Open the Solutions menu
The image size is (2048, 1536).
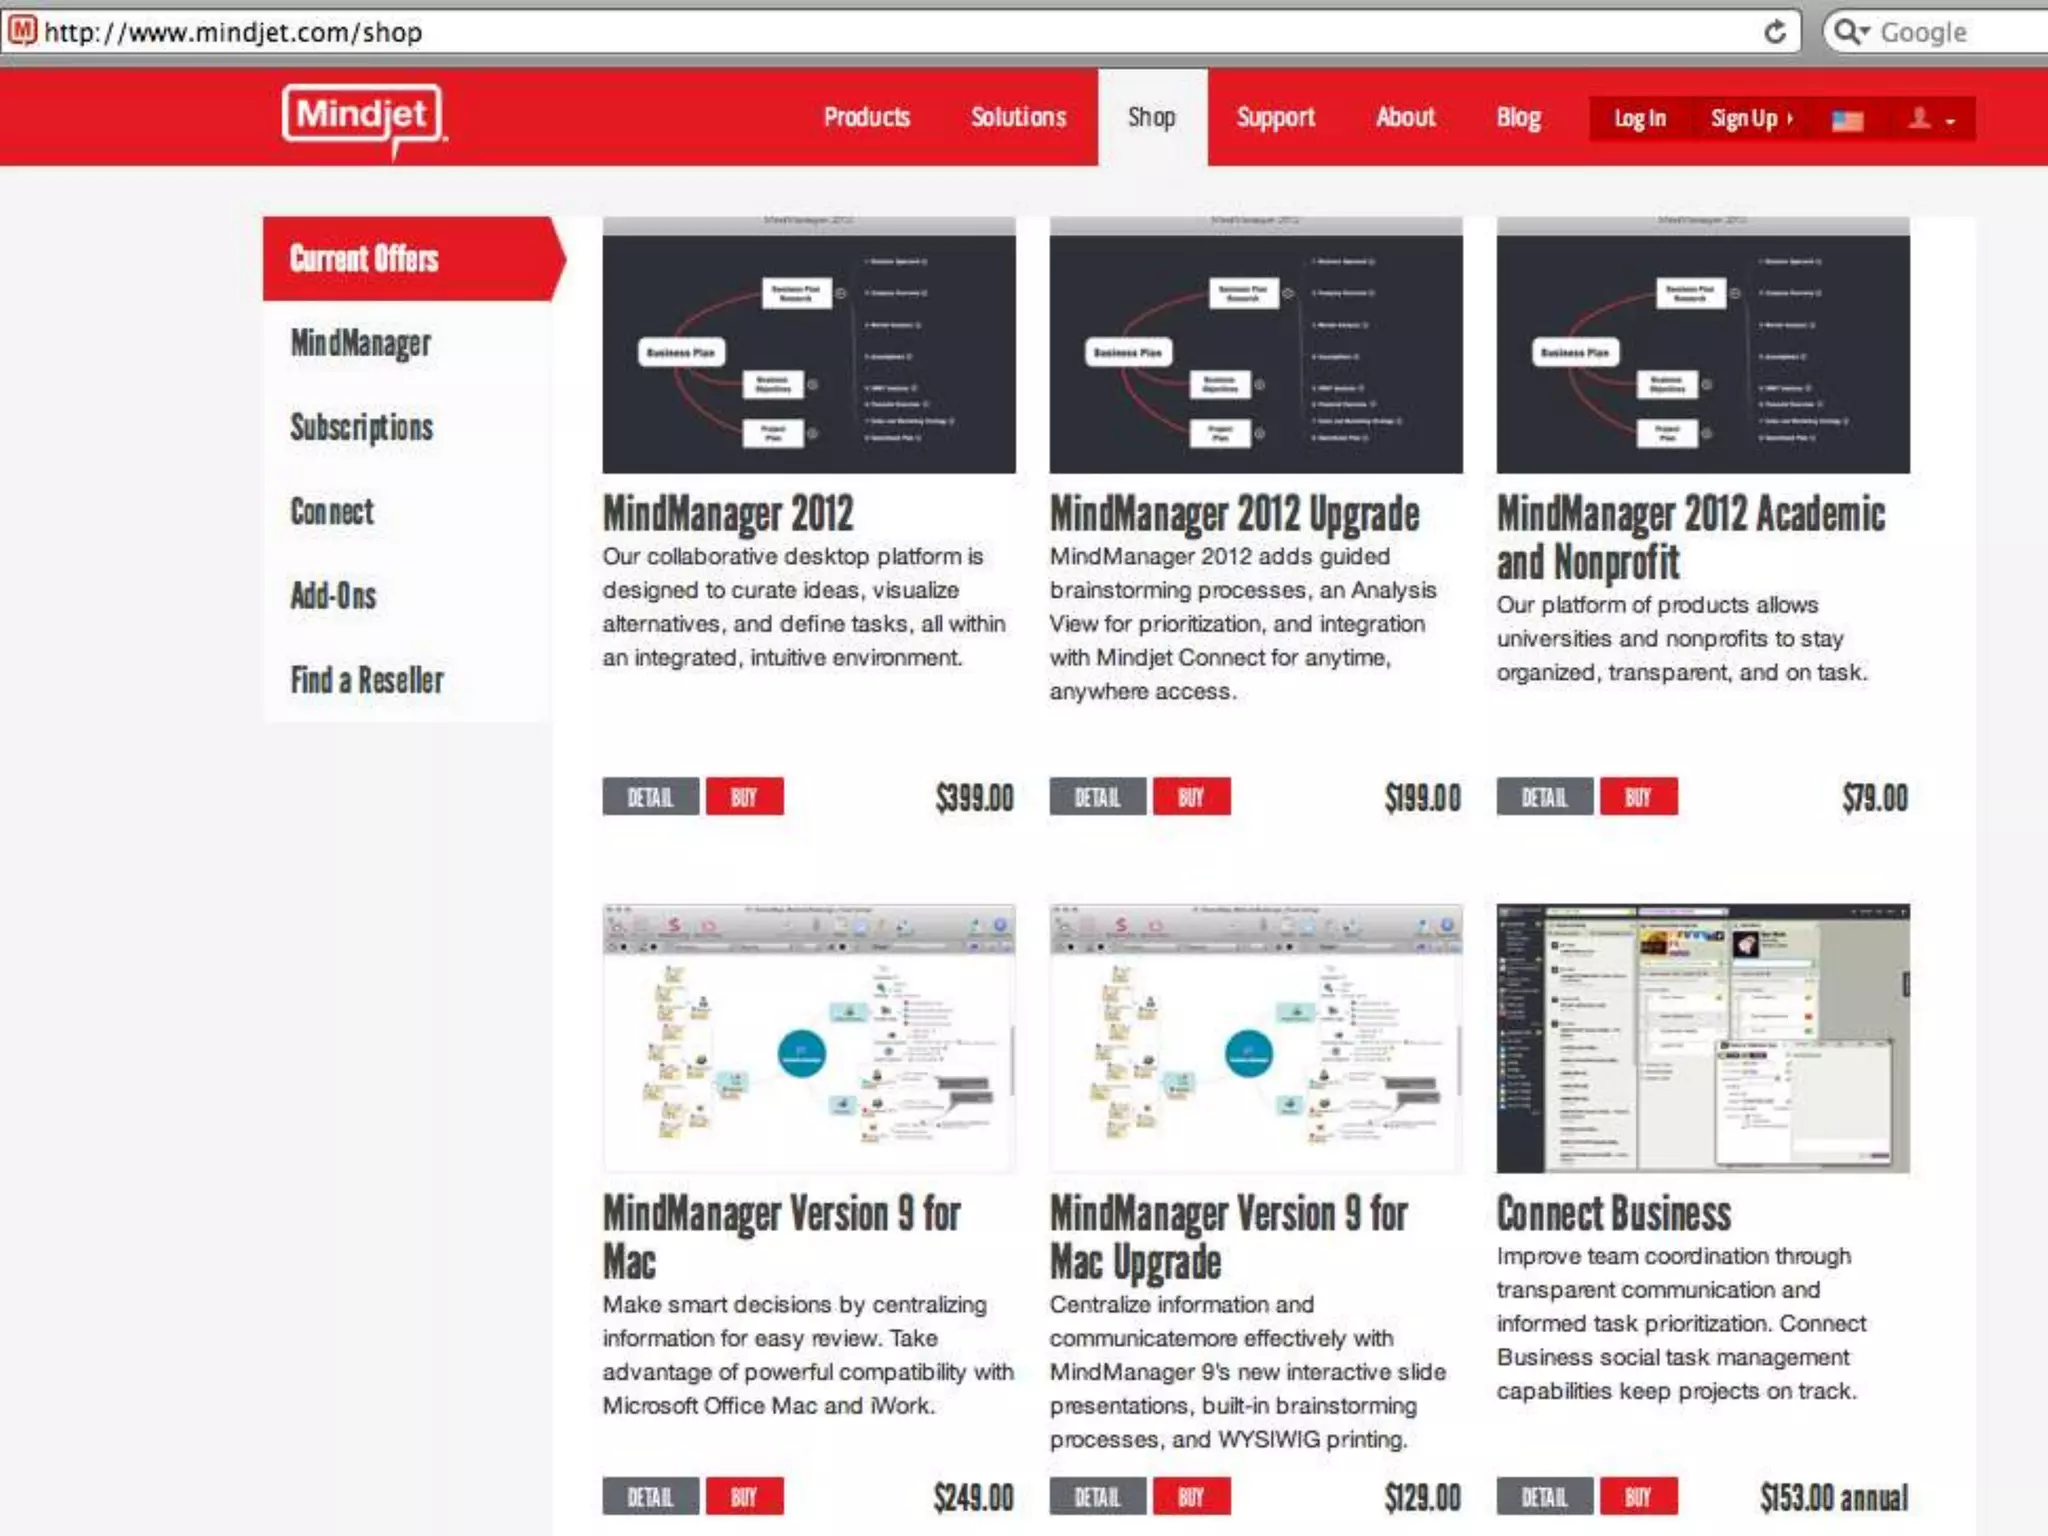tap(1018, 117)
